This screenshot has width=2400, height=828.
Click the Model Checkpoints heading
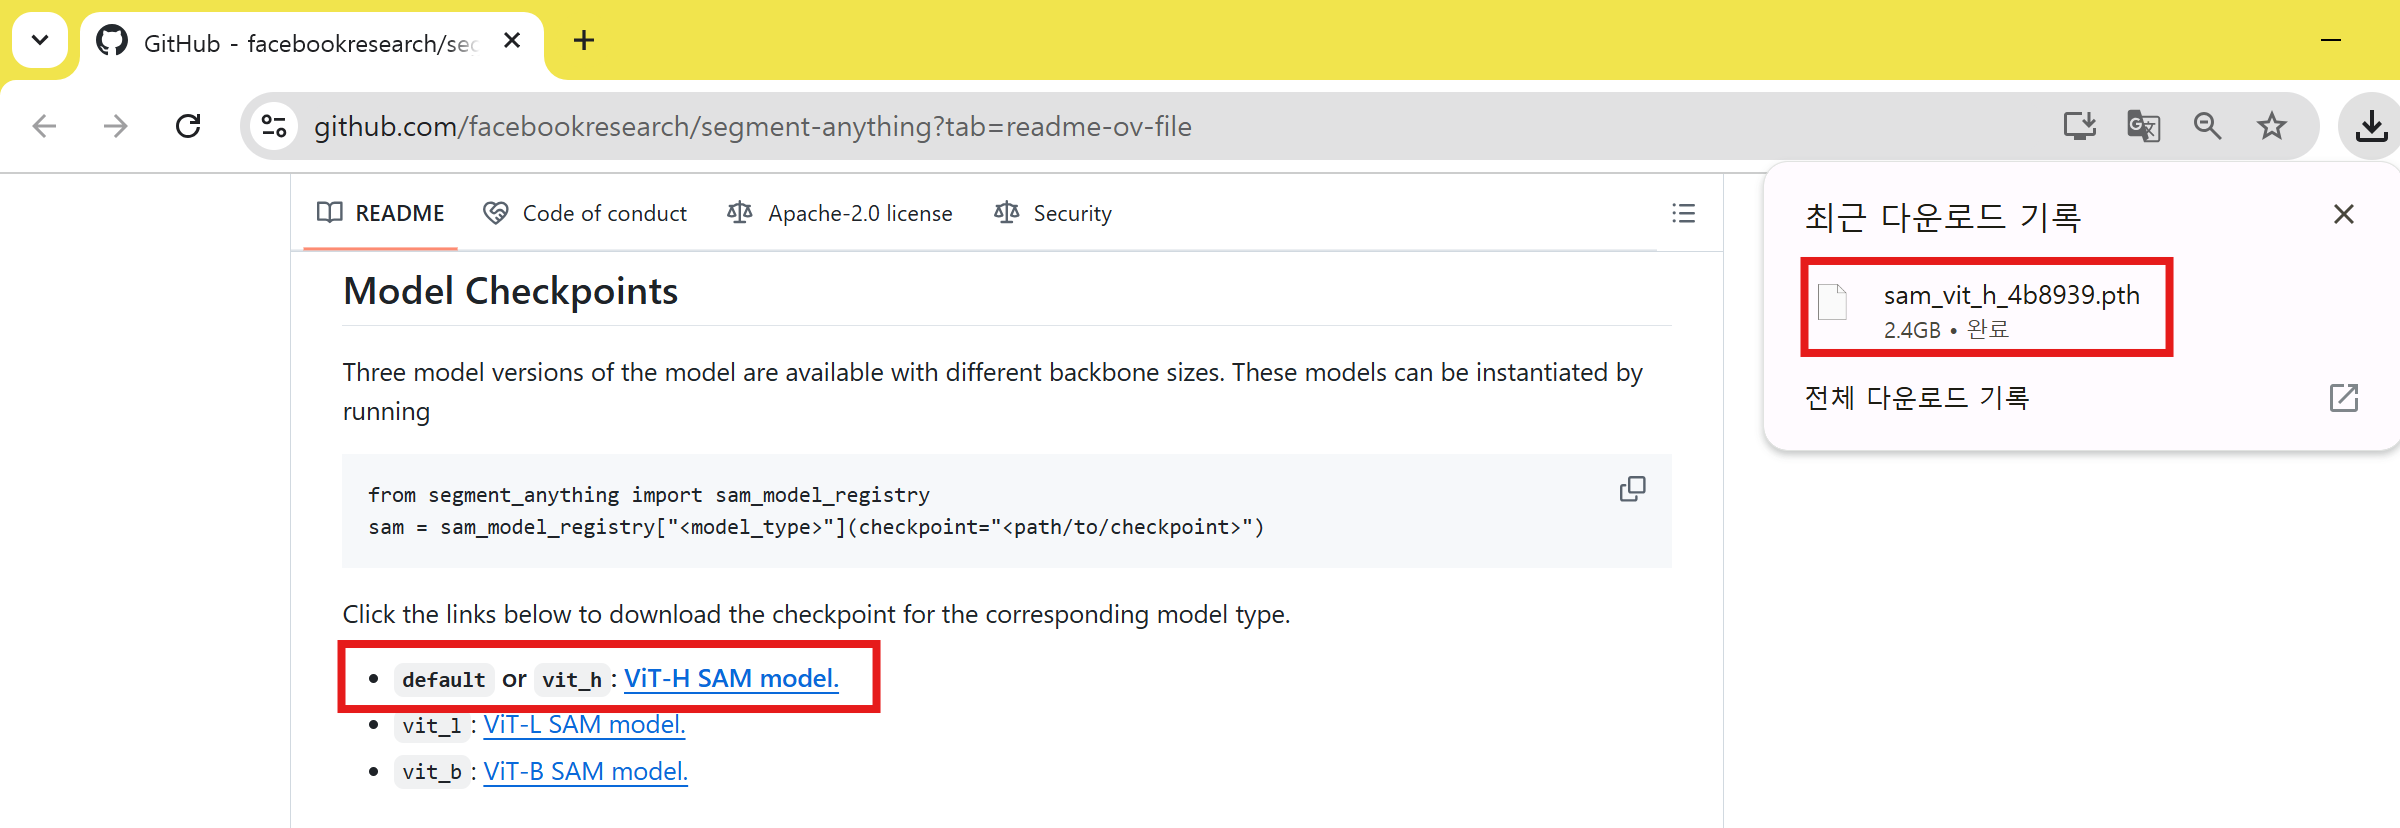click(510, 291)
